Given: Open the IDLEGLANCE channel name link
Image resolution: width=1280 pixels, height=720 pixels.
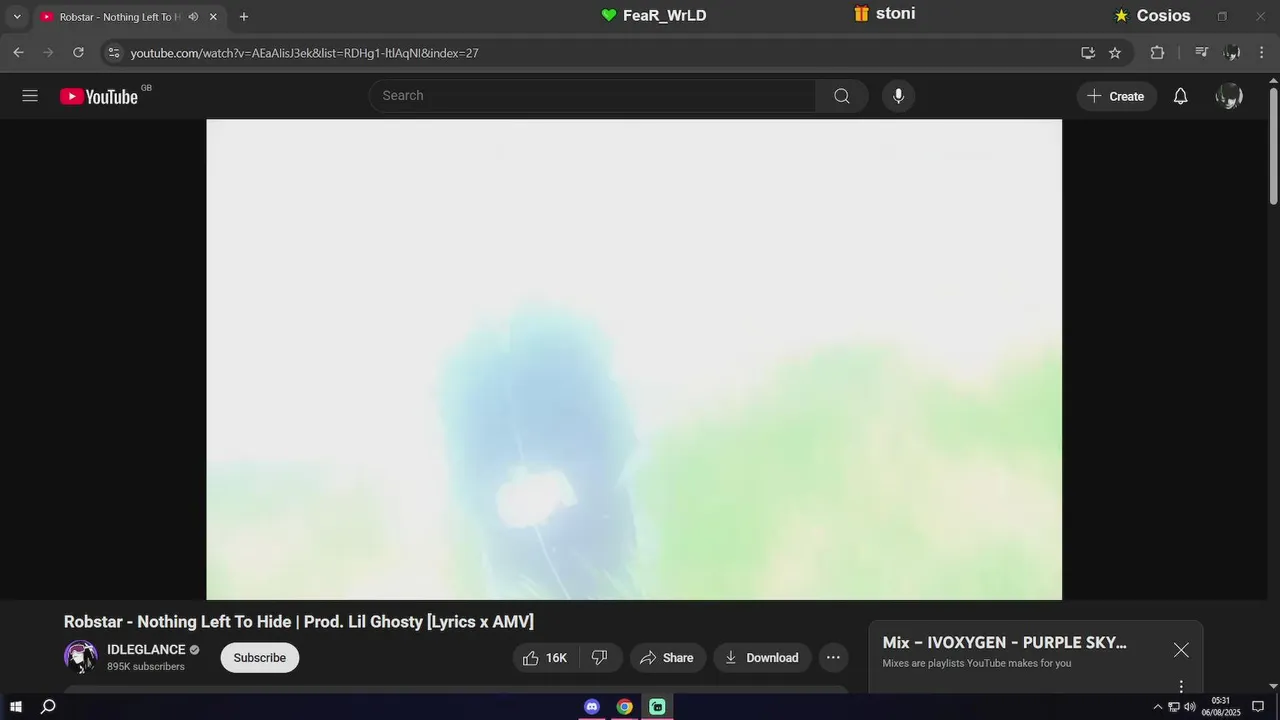Looking at the screenshot, I should (x=146, y=650).
